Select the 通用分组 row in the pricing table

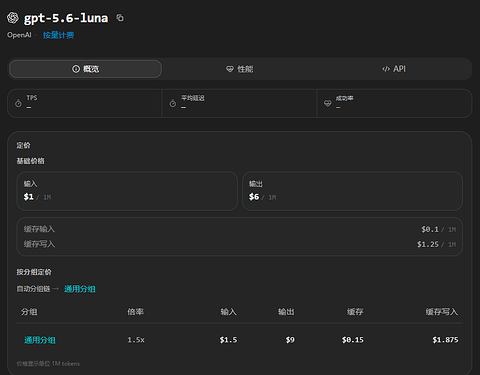click(240, 340)
